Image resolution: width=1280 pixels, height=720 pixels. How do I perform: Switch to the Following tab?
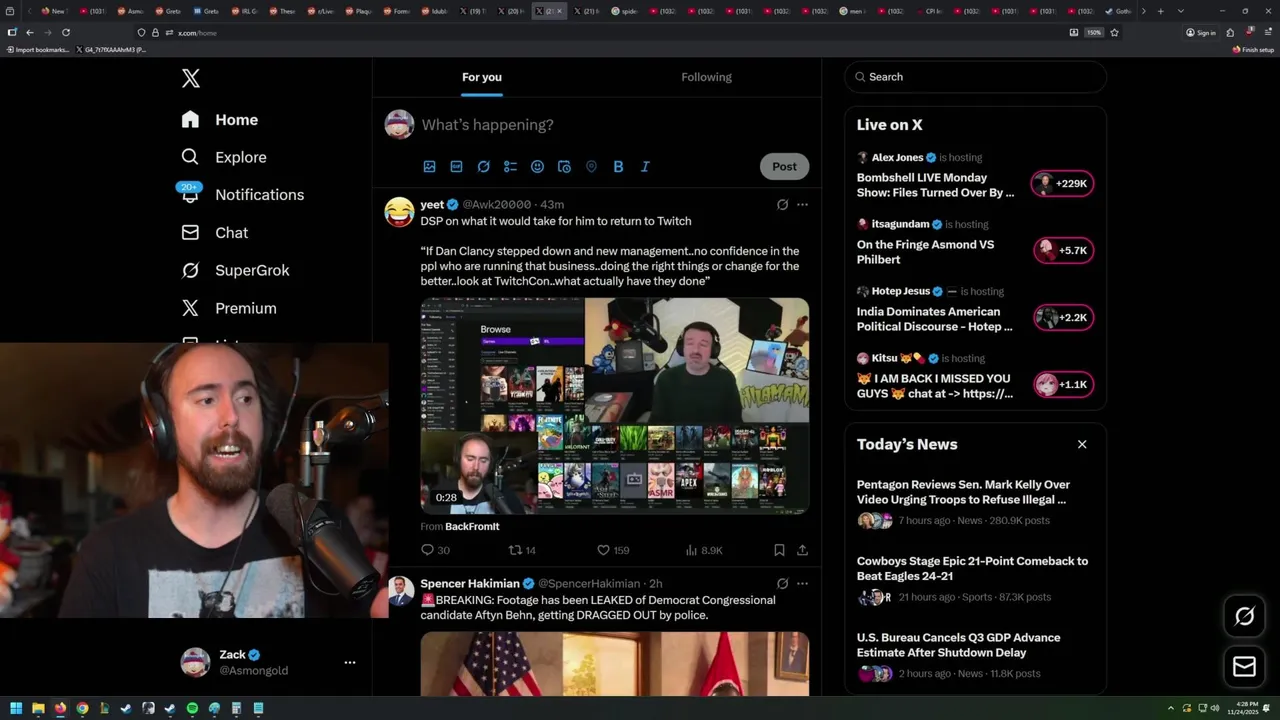pos(707,77)
